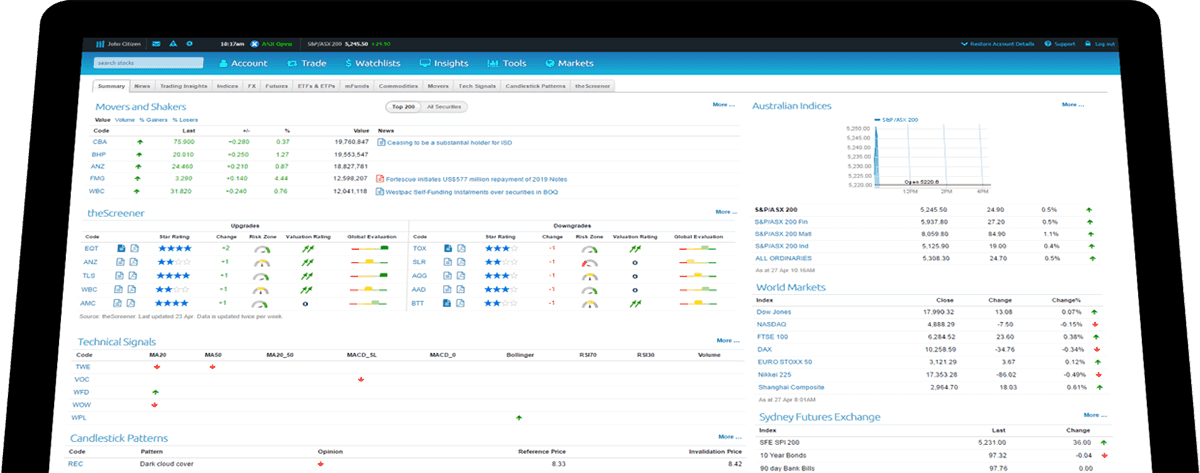Open the Westpac Self-Funding news document icon
Screen dimensions: 1200x473
tap(382, 191)
